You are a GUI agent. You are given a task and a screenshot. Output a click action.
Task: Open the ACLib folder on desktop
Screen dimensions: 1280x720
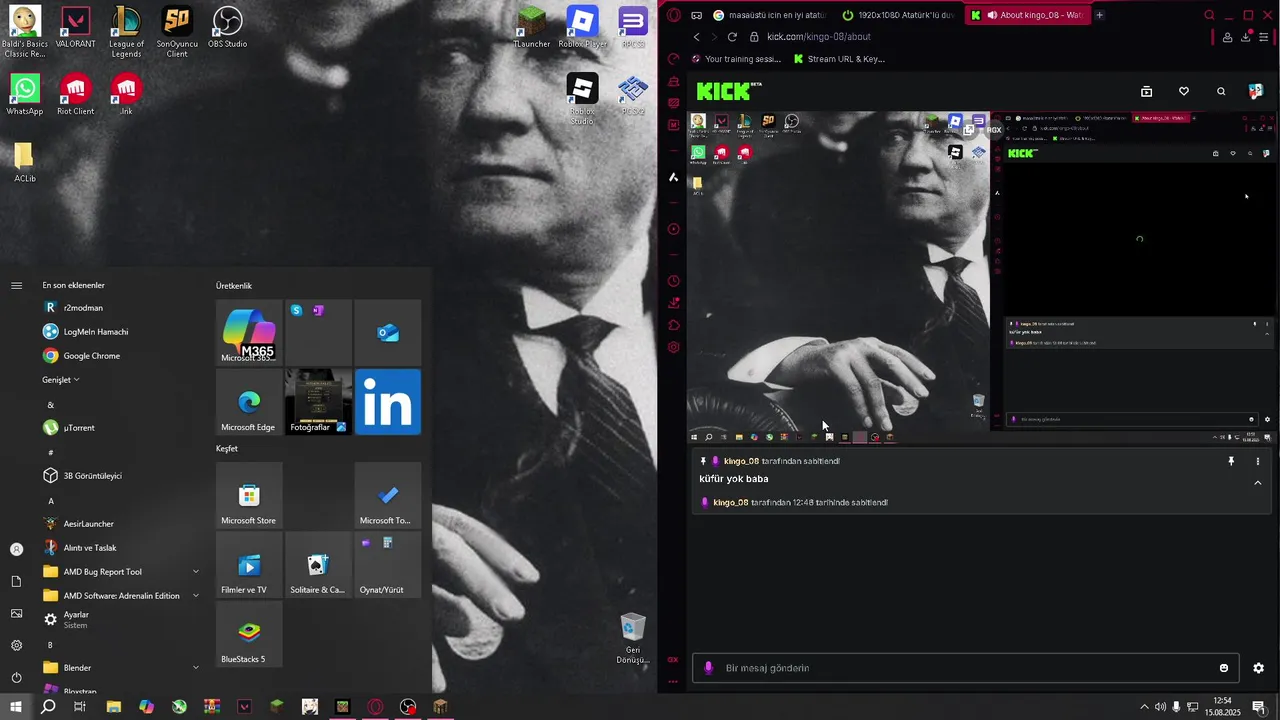(x=25, y=162)
